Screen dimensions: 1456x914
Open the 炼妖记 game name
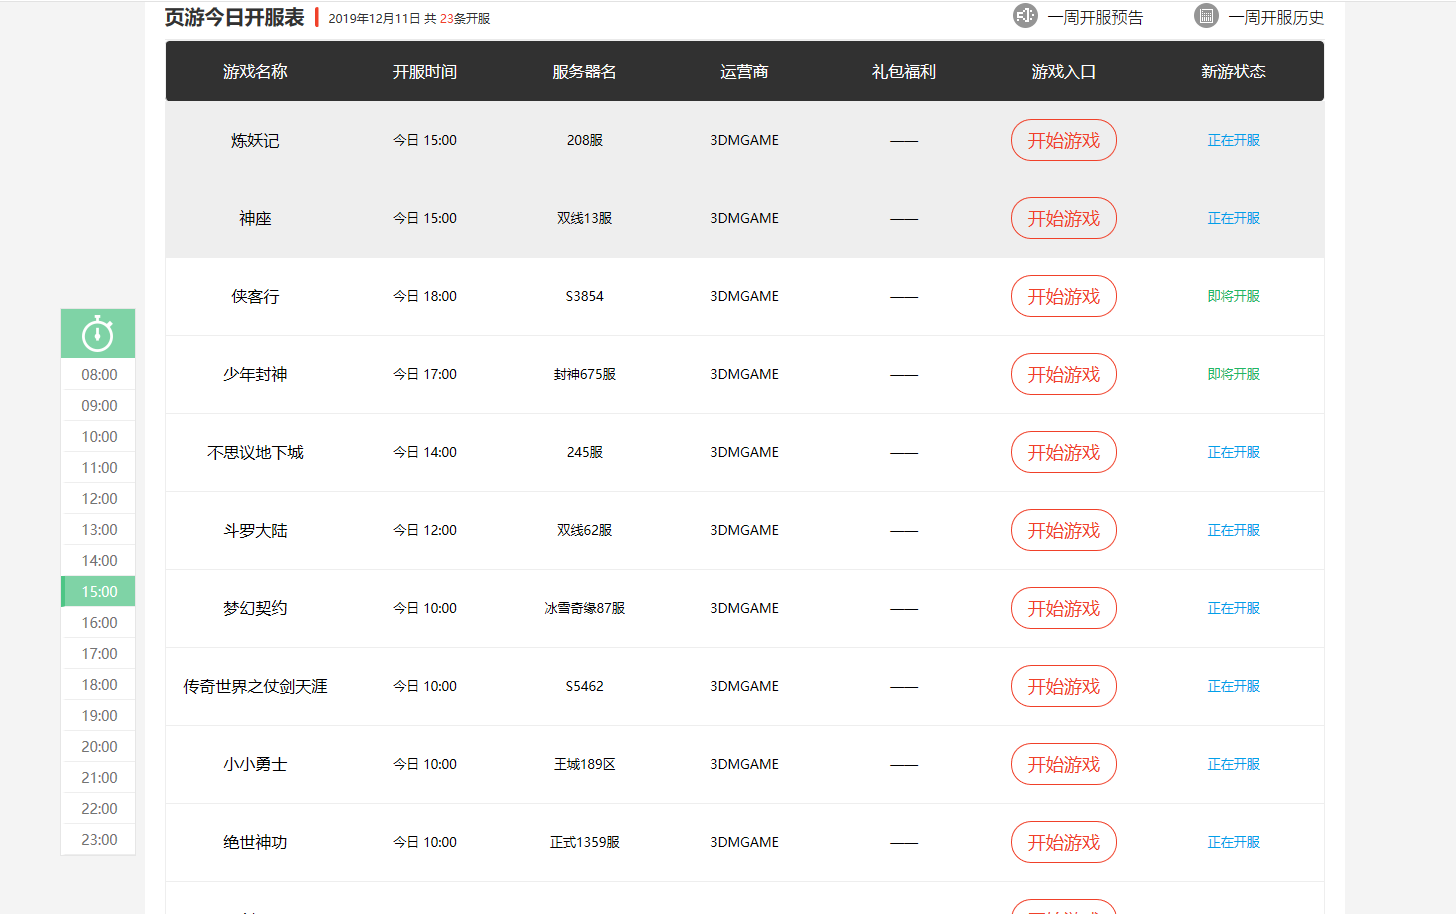click(x=255, y=141)
